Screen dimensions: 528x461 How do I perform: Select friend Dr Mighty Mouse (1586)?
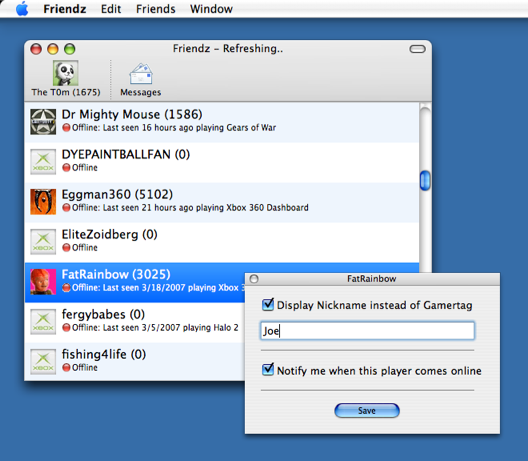pyautogui.click(x=222, y=122)
